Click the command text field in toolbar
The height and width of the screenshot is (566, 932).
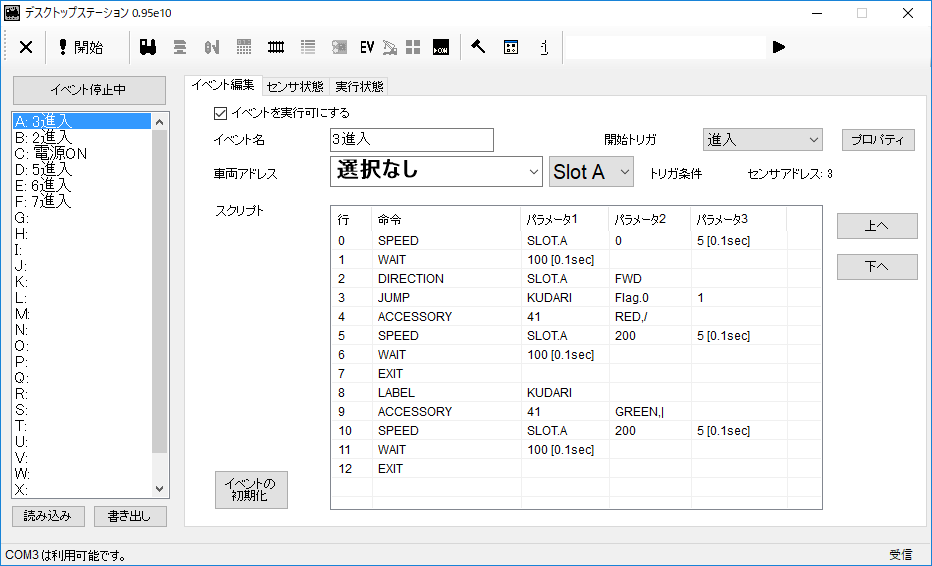(665, 47)
